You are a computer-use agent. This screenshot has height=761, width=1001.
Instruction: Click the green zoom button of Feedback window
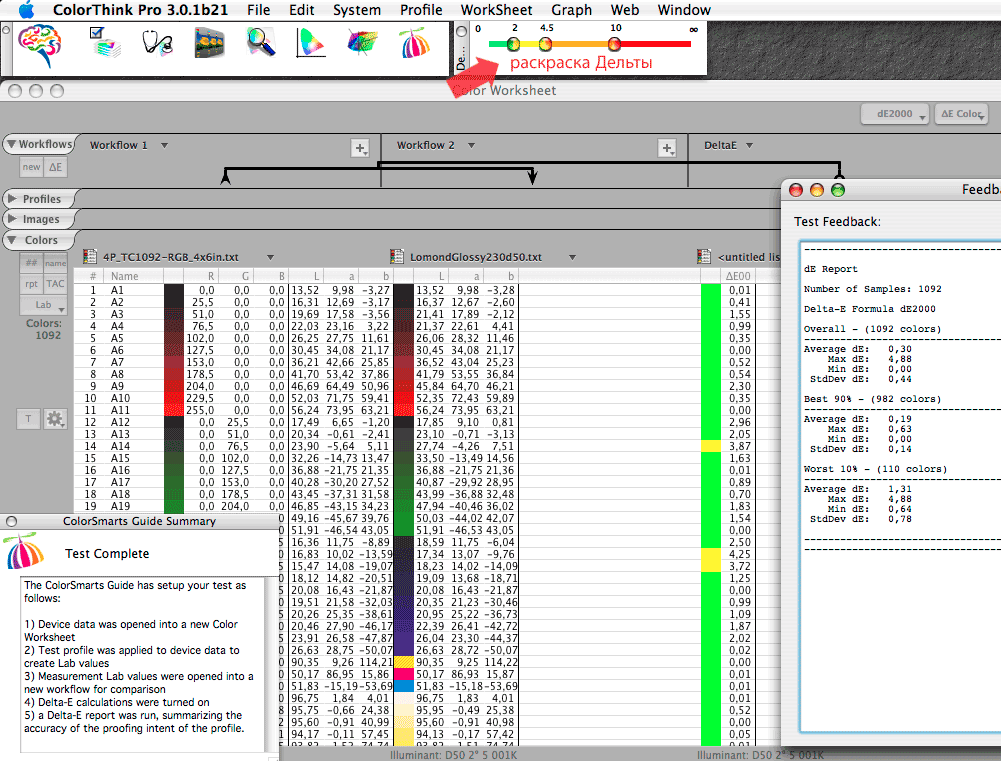click(x=838, y=190)
